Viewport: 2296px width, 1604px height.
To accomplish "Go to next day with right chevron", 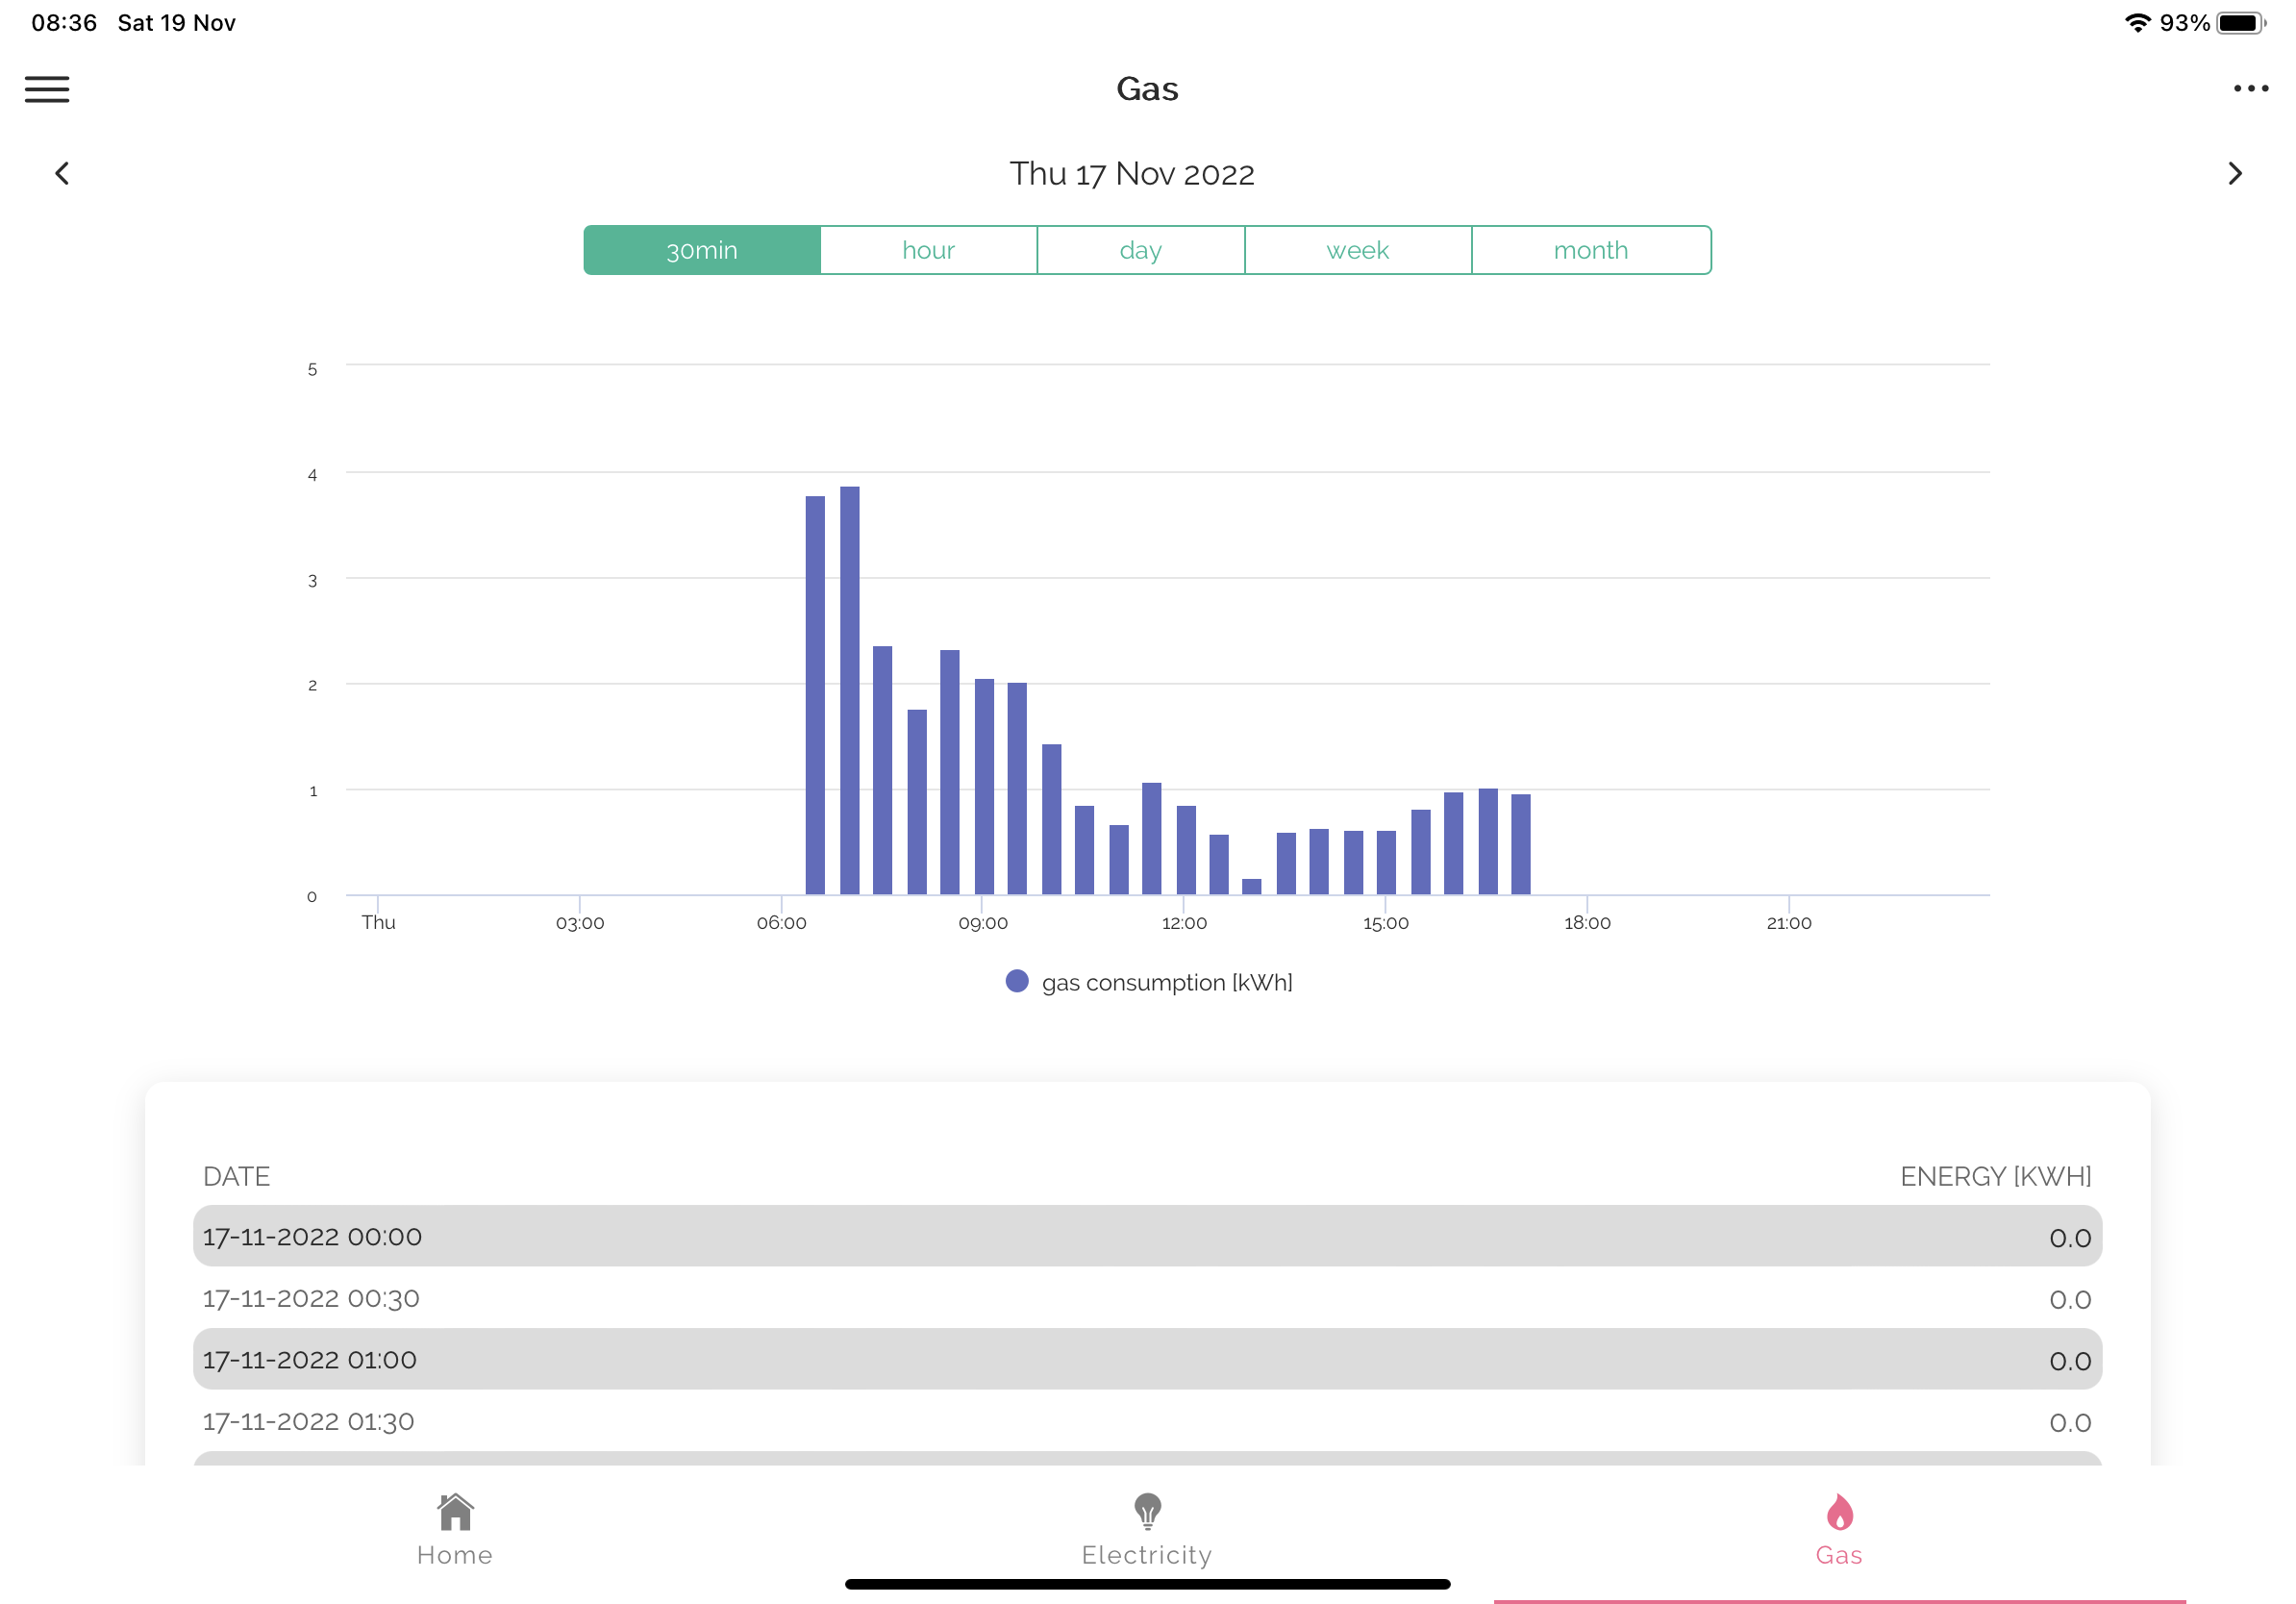I will pyautogui.click(x=2234, y=174).
